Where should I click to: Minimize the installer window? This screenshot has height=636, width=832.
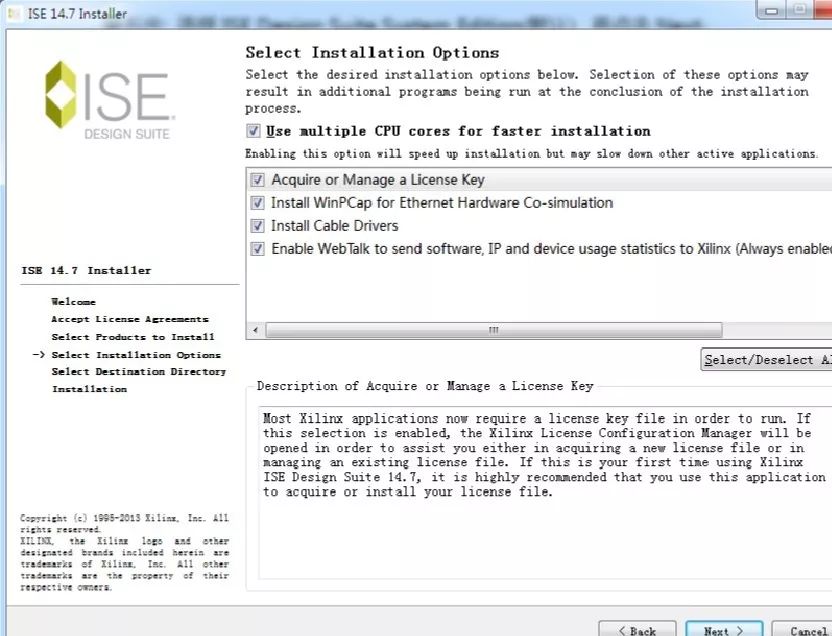tap(772, 10)
